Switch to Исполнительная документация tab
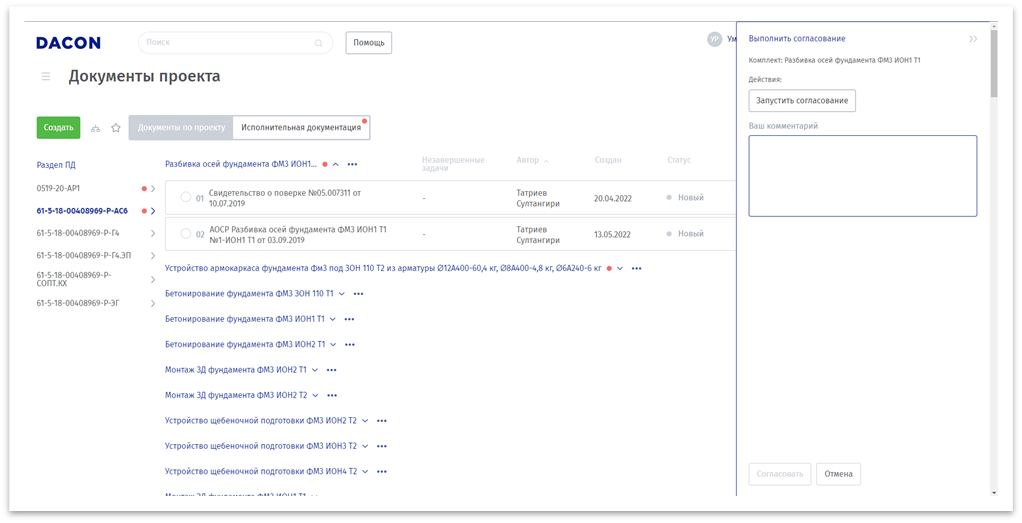Viewport: 1022px width, 523px height. [x=301, y=128]
